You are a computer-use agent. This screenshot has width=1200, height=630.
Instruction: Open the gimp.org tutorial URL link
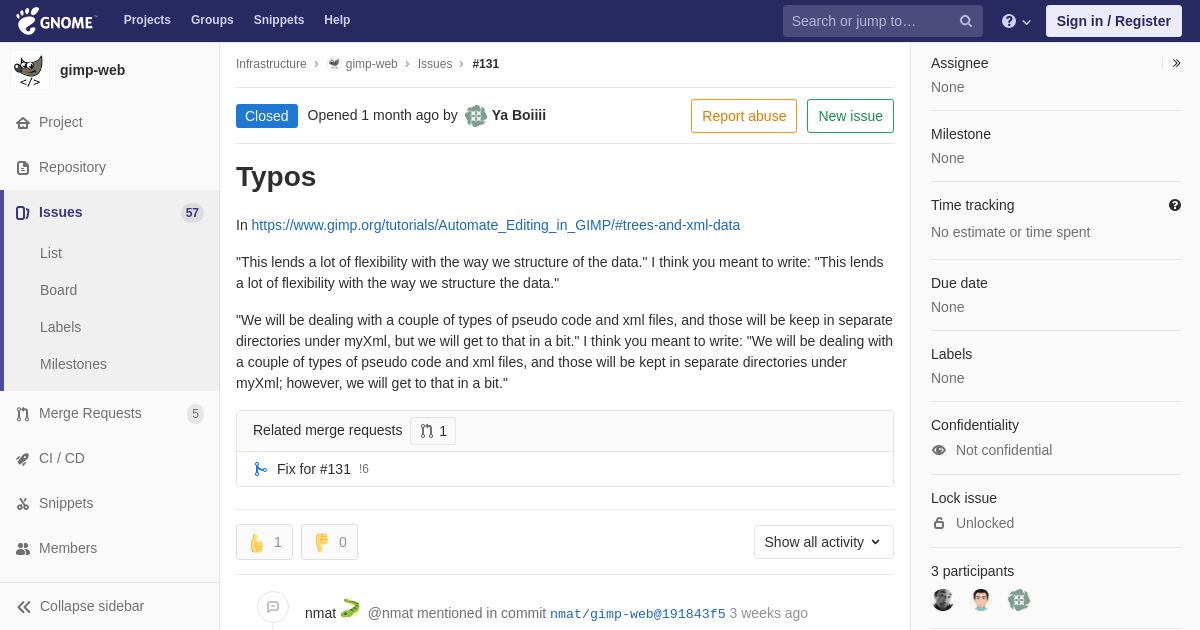click(496, 225)
